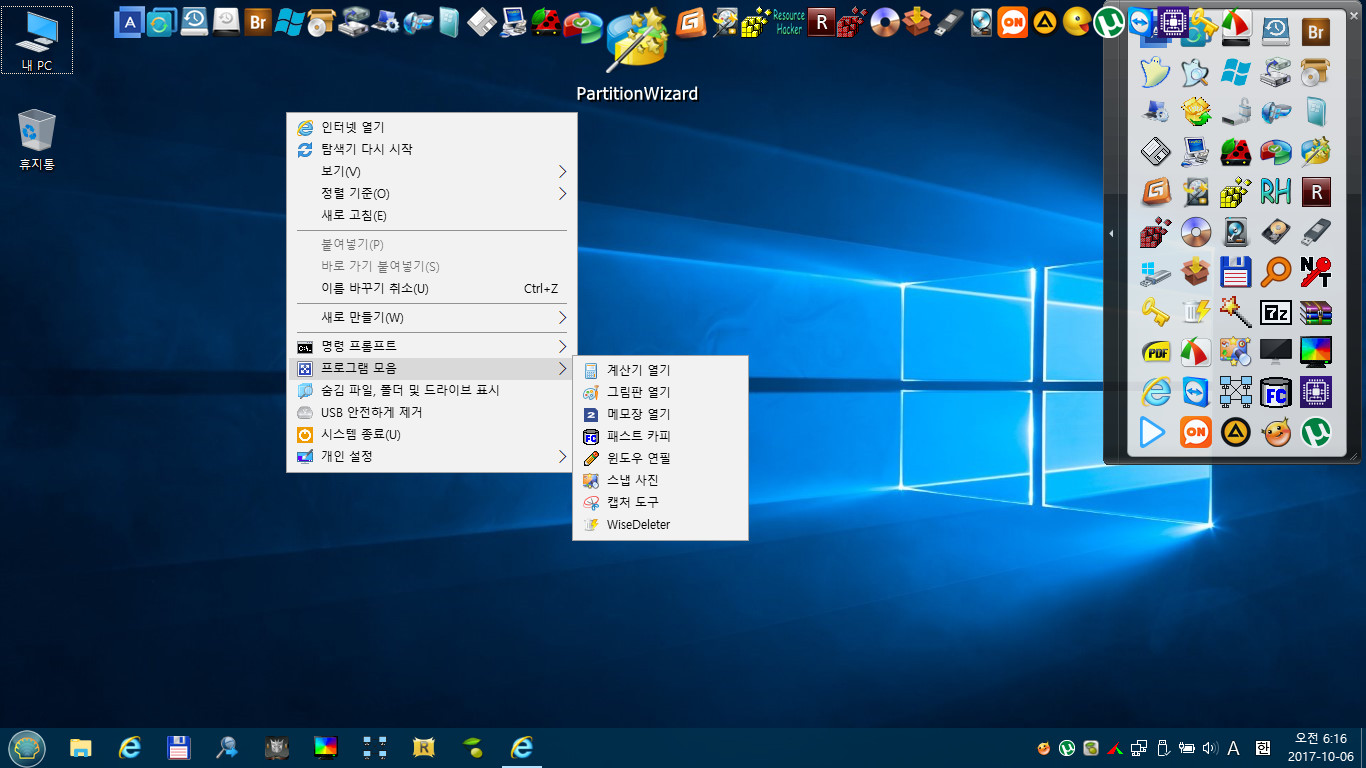Choose 이름 바꾸기 취소(U) menu entry

[x=431, y=288]
